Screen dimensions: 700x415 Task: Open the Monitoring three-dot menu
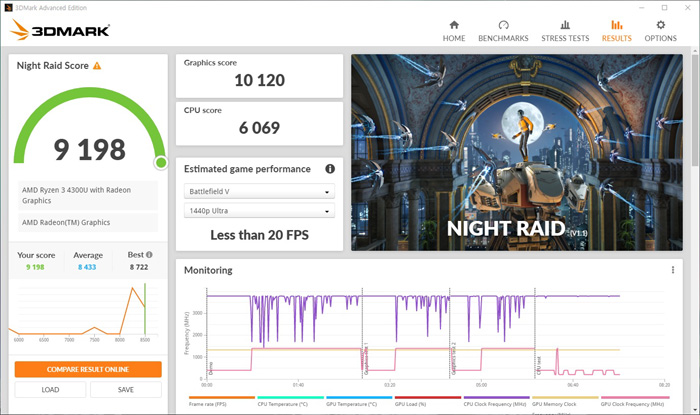[x=672, y=270]
